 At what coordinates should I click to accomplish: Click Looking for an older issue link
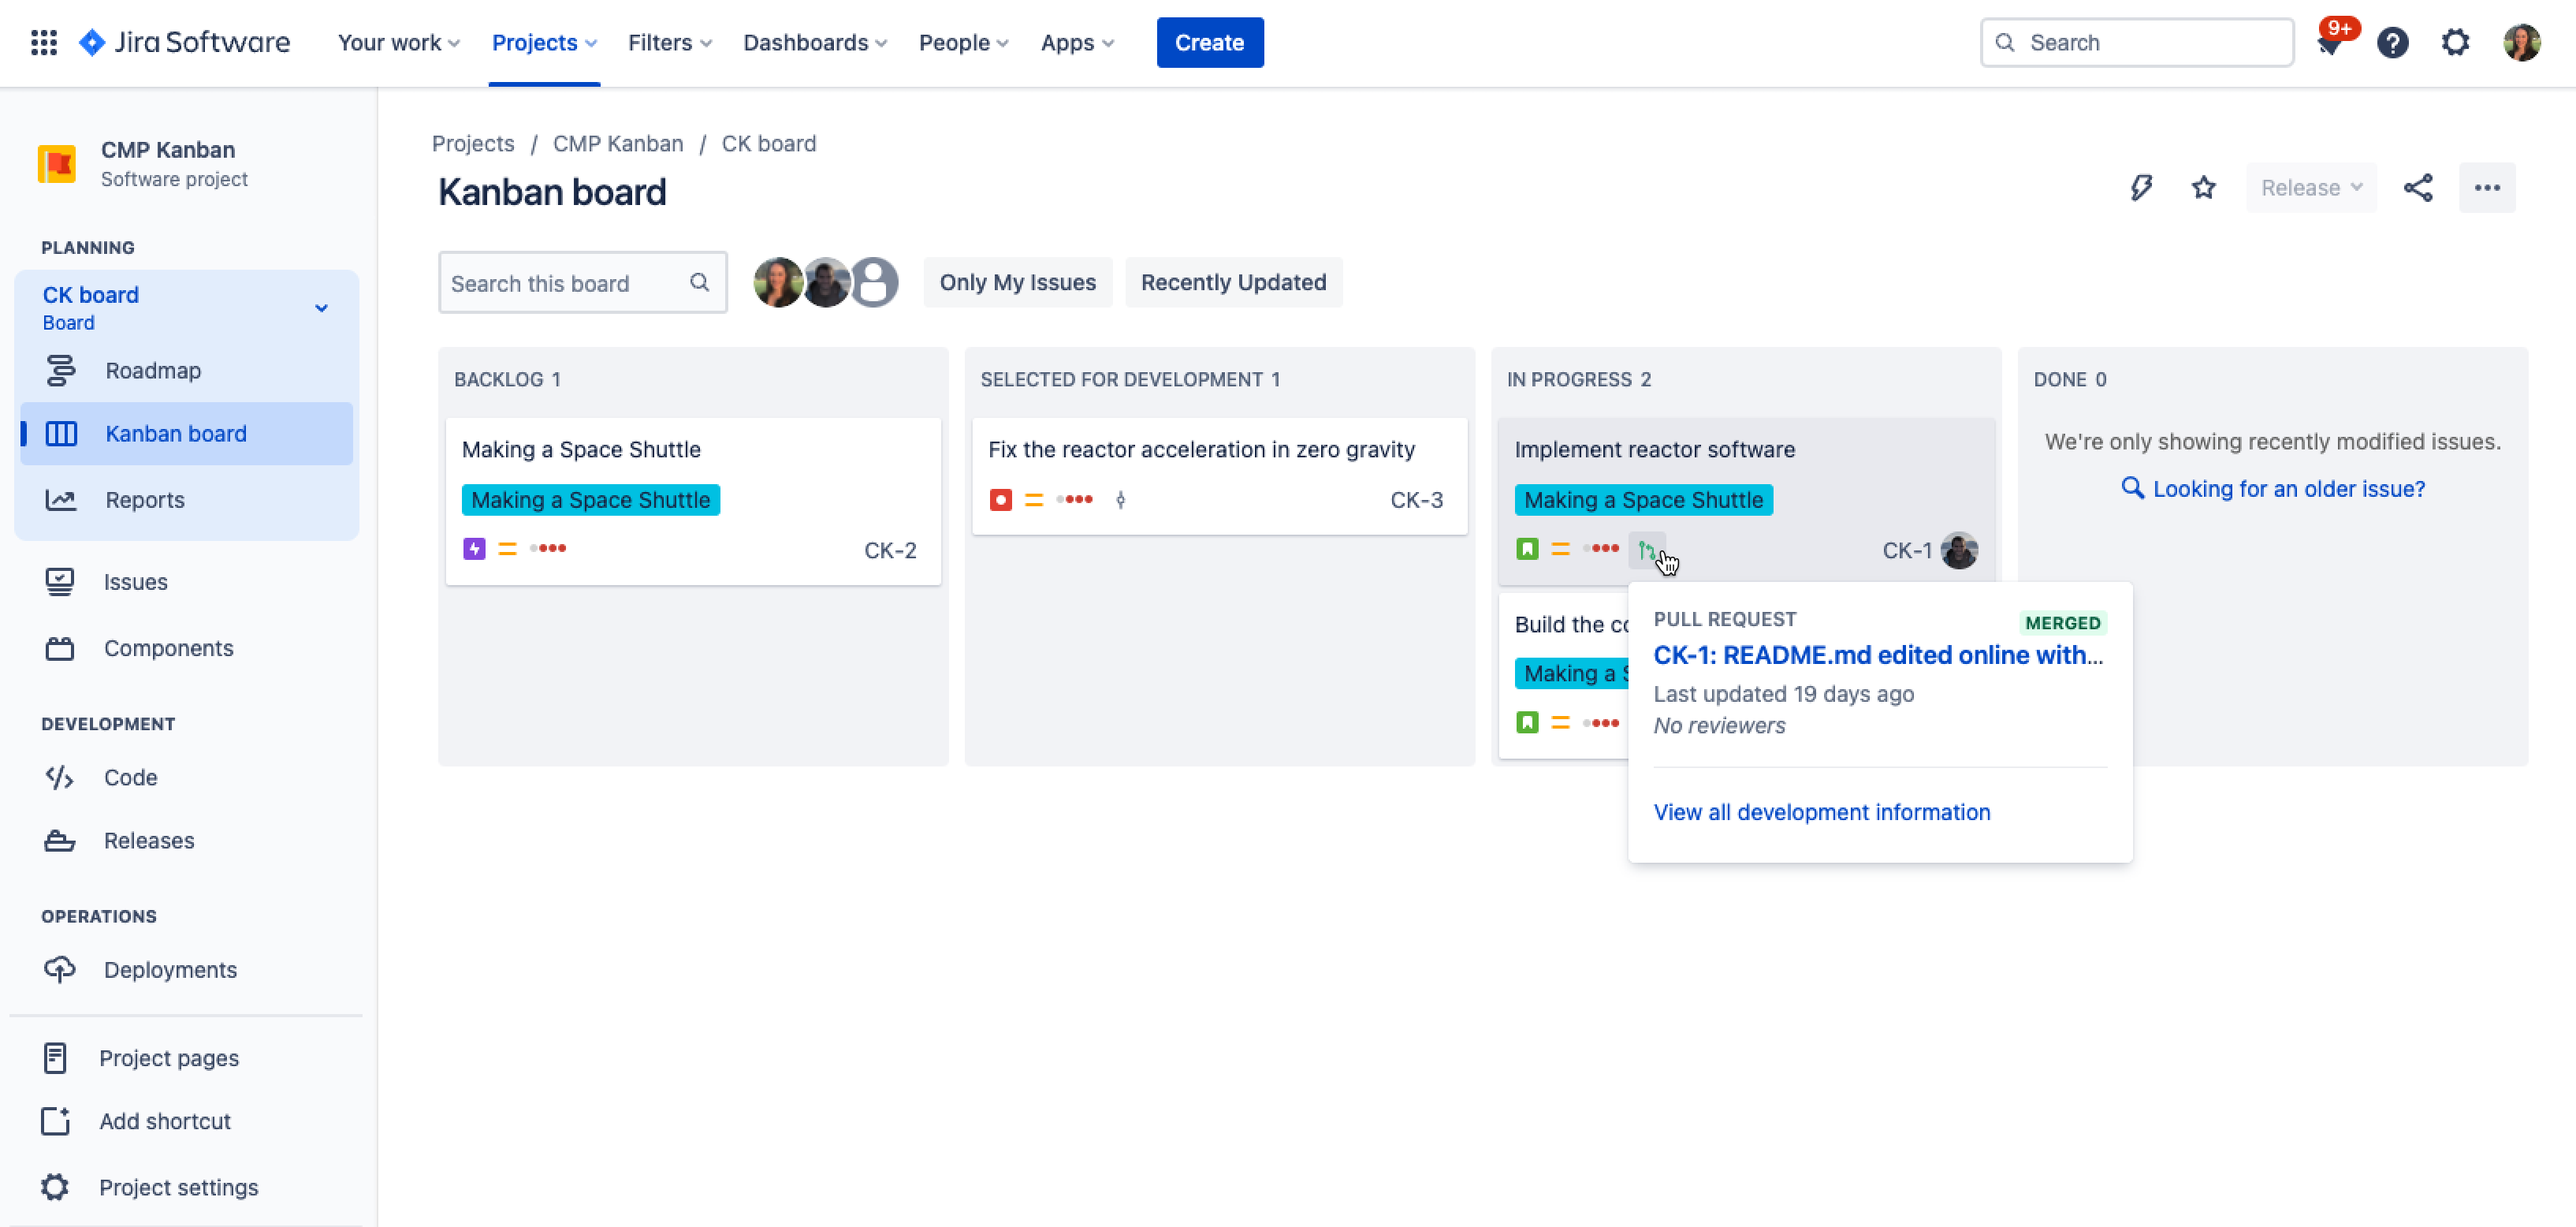[2285, 488]
